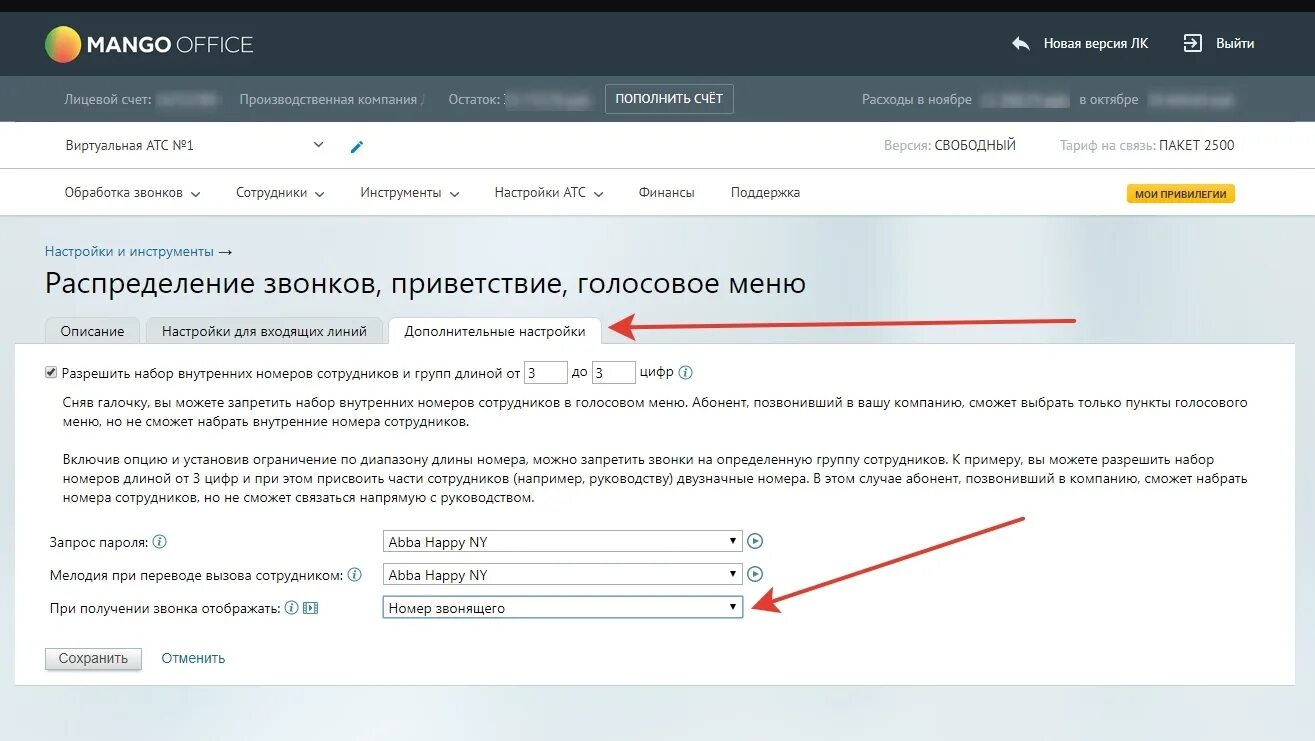
Task: Open Запрос пароля dropdown
Action: 563,541
